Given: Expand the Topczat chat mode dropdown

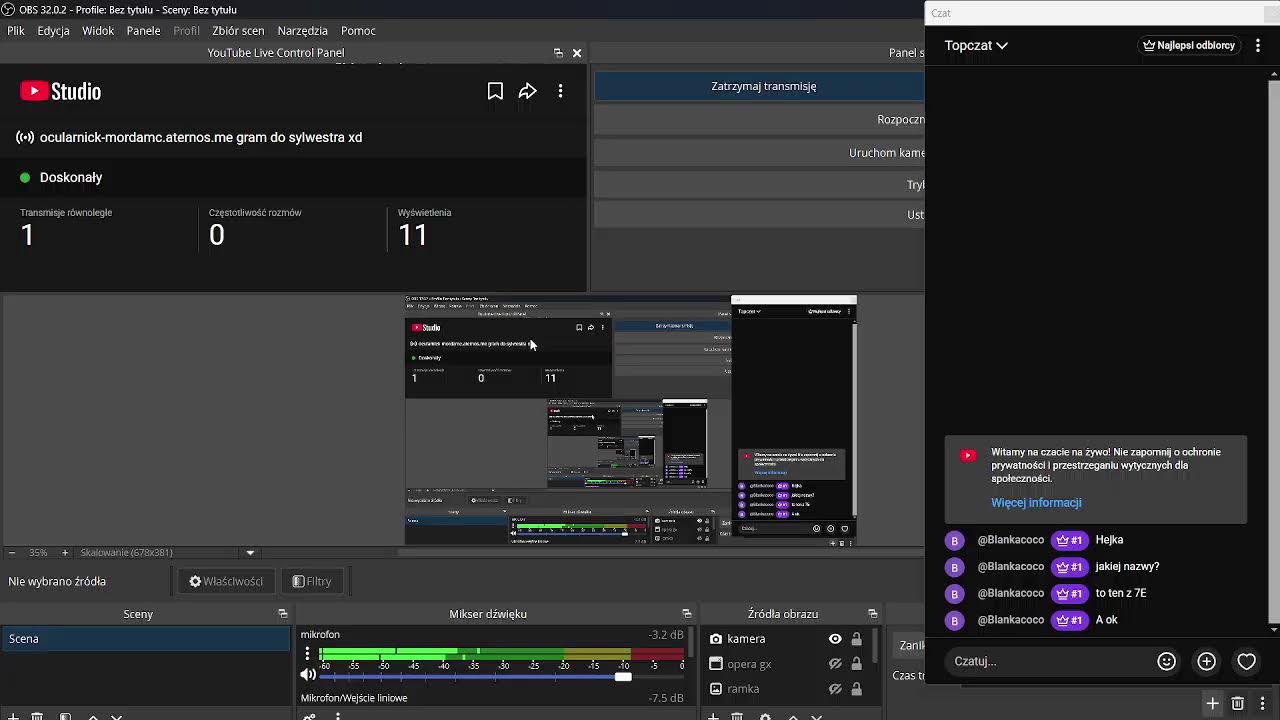Looking at the screenshot, I should coord(976,45).
